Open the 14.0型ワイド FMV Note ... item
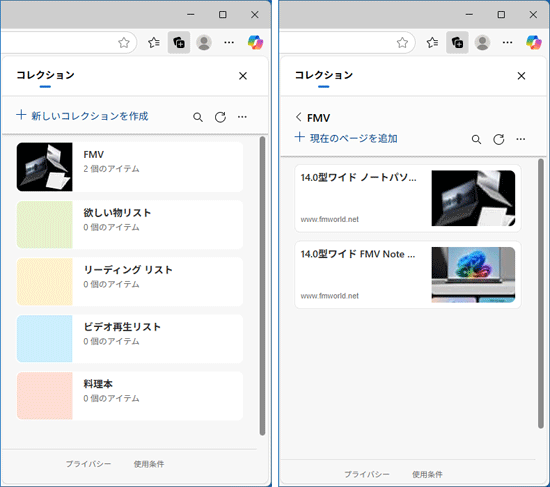Viewport: 550px width, 487px height. (x=408, y=275)
